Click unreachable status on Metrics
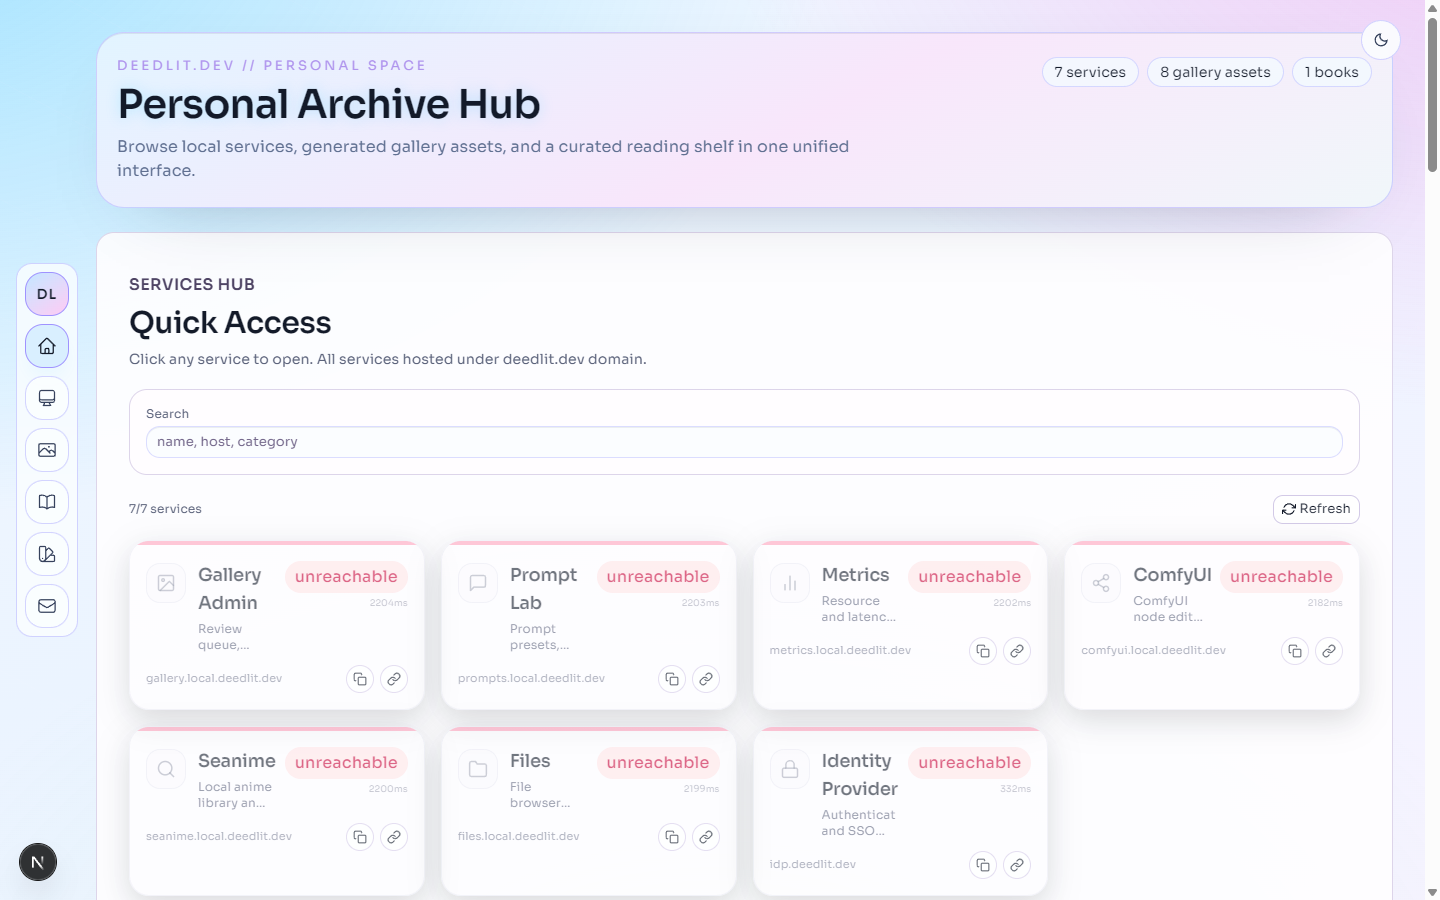The height and width of the screenshot is (900, 1440). 970,577
